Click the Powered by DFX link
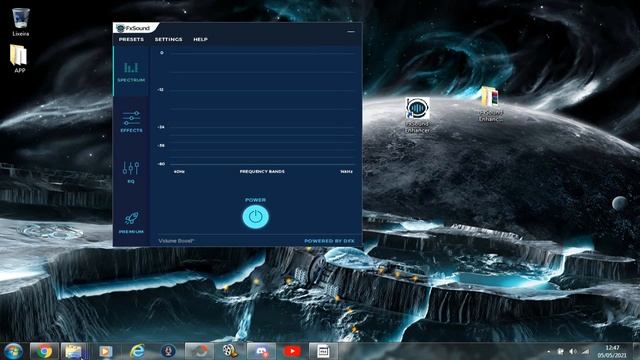This screenshot has width=640, height=360. tap(329, 241)
